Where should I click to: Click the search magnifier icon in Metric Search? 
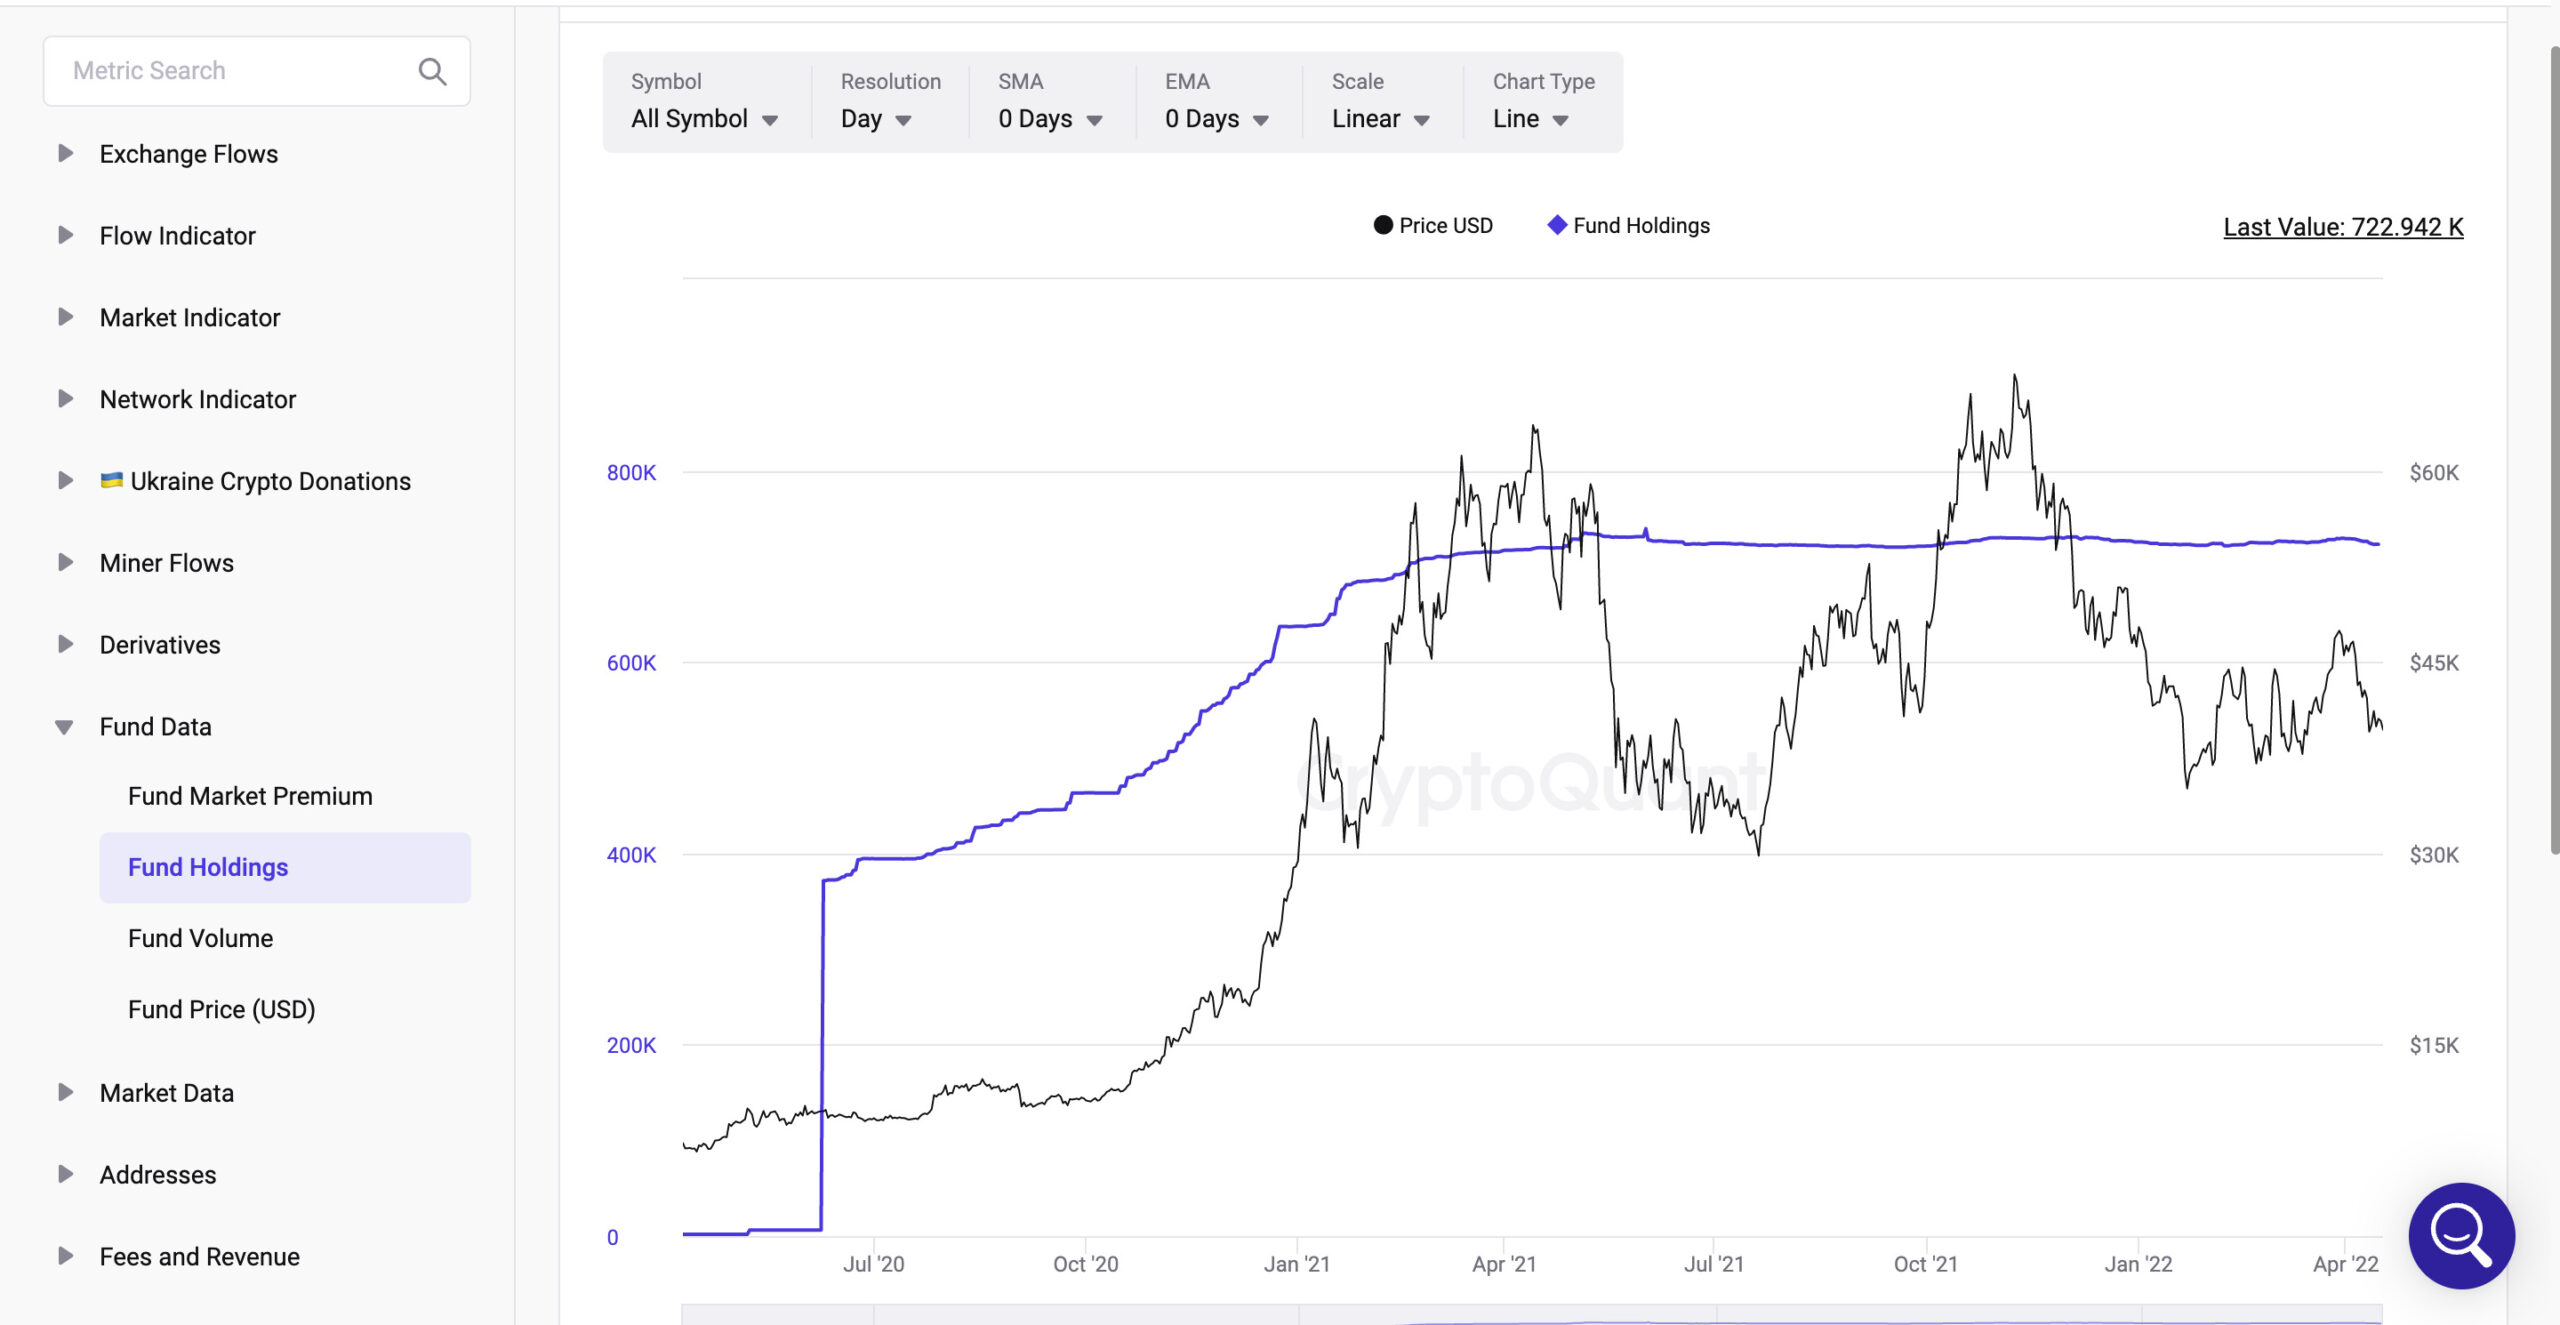click(432, 71)
